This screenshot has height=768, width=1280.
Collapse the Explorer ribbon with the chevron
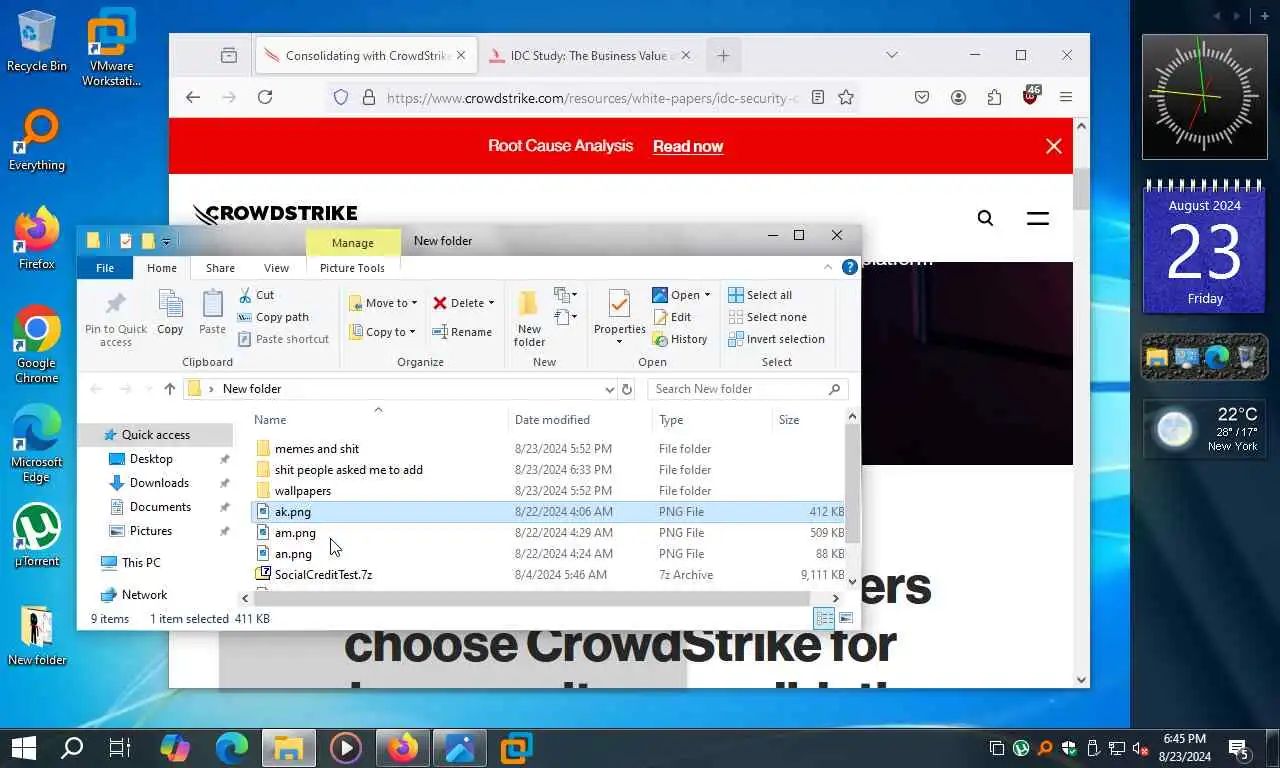828,267
